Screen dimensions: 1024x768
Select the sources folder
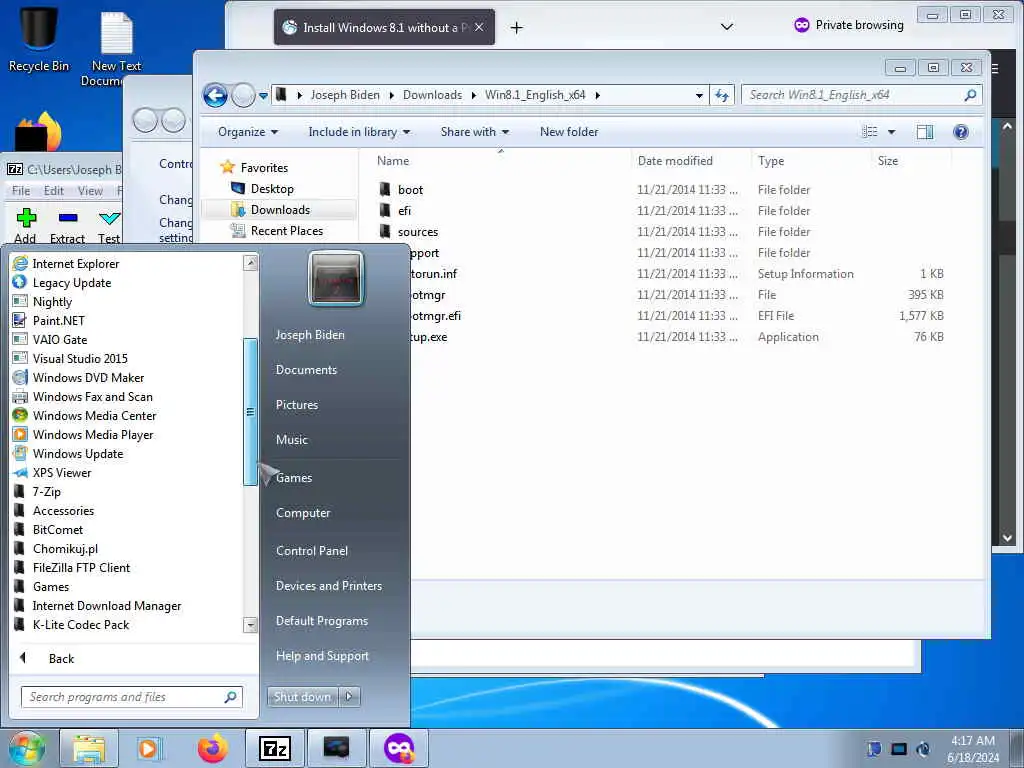pos(418,232)
